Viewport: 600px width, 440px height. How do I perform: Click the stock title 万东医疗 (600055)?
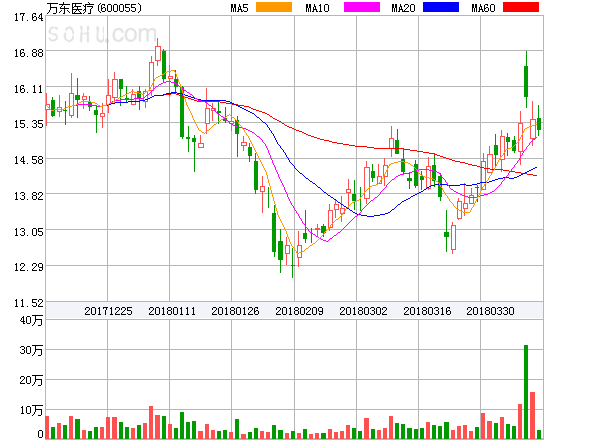click(x=94, y=8)
